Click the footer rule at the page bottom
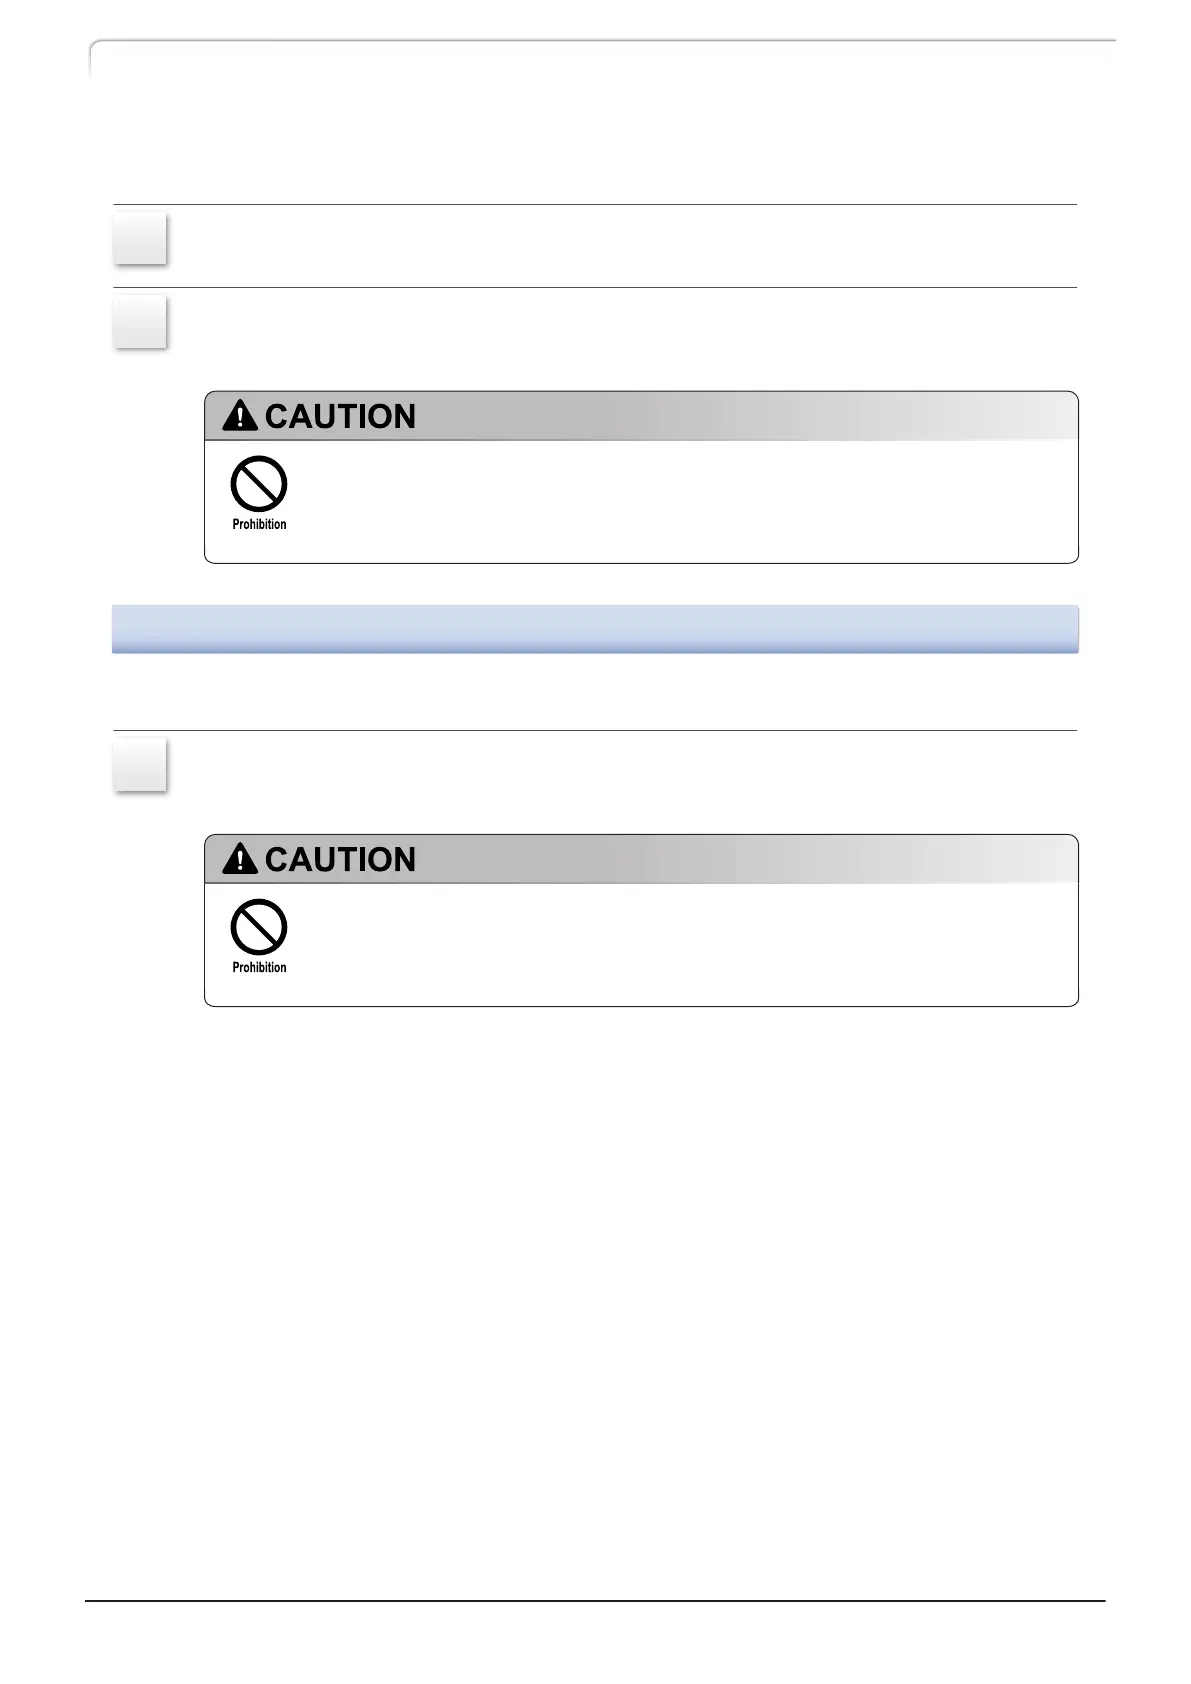This screenshot has height=1684, width=1191. click(595, 1601)
